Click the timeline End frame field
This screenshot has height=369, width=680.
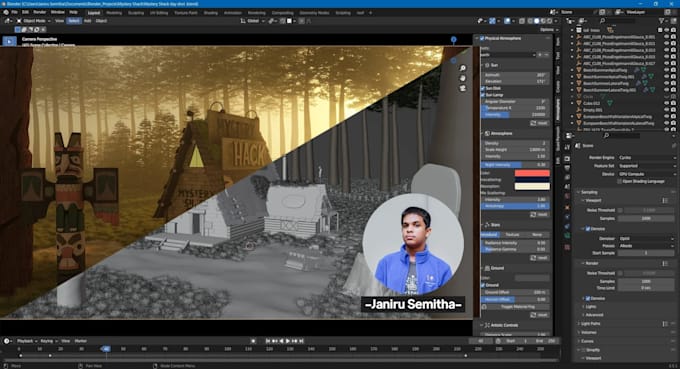coord(545,341)
